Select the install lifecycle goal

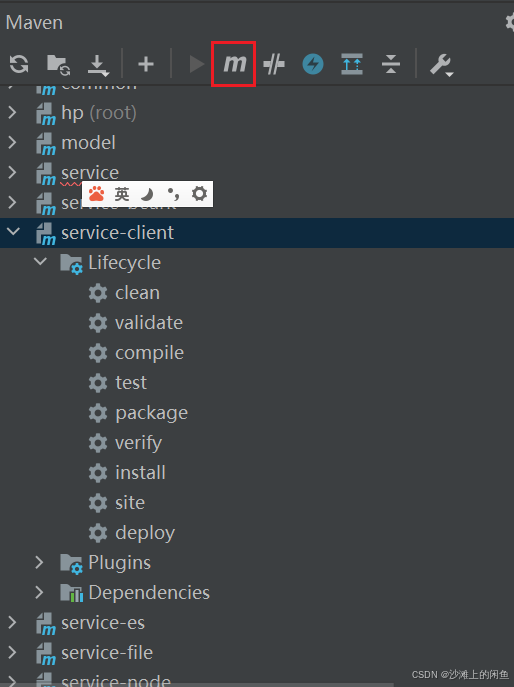click(140, 473)
